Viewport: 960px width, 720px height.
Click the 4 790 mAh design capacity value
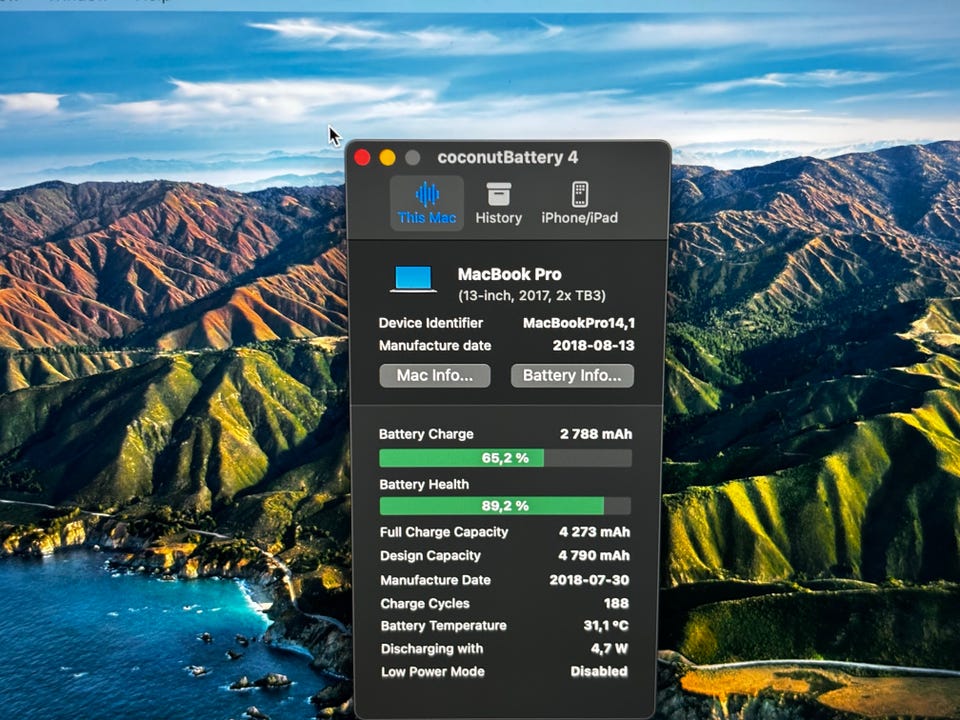point(594,556)
